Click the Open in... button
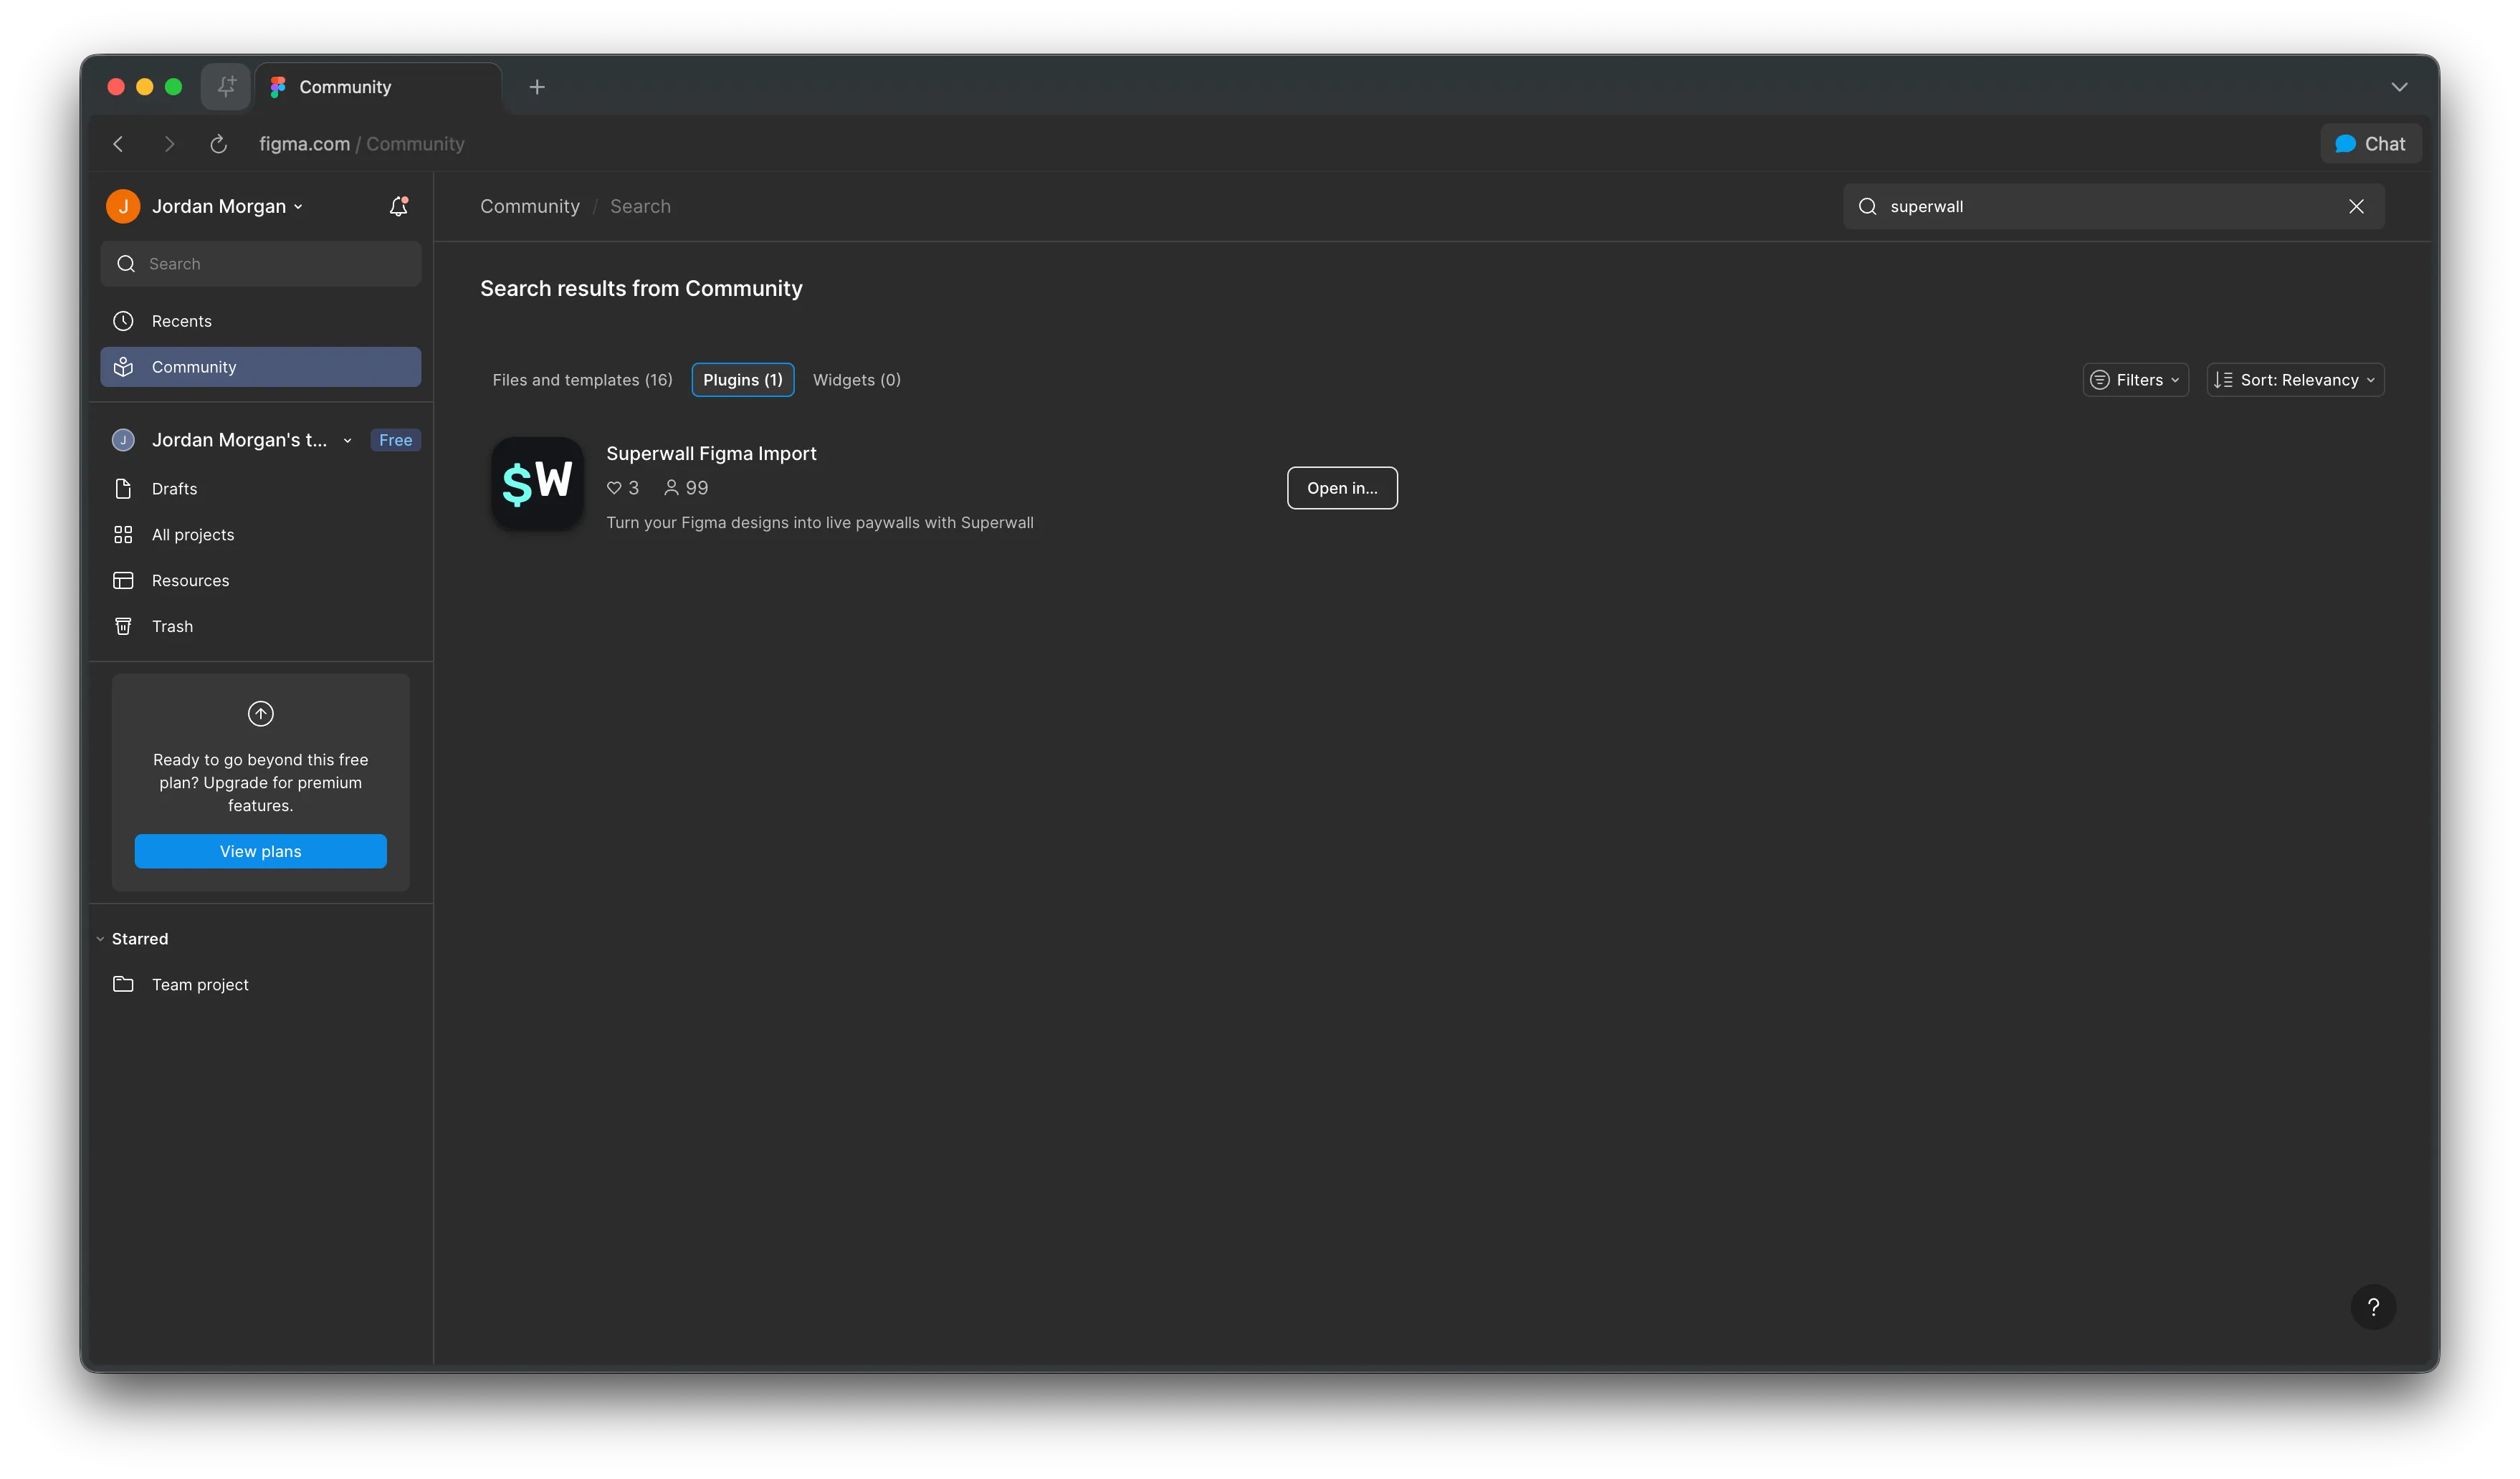The image size is (2520, 1479). pos(1342,488)
